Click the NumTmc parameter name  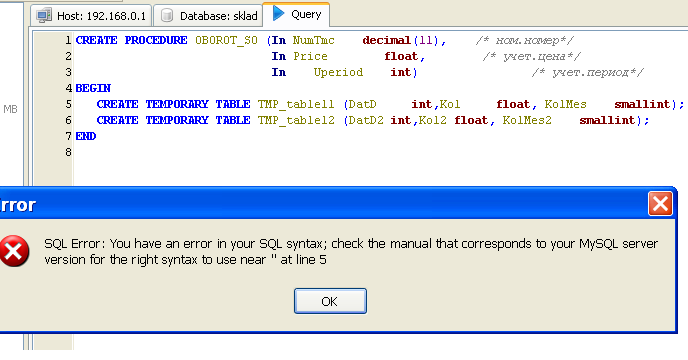313,40
